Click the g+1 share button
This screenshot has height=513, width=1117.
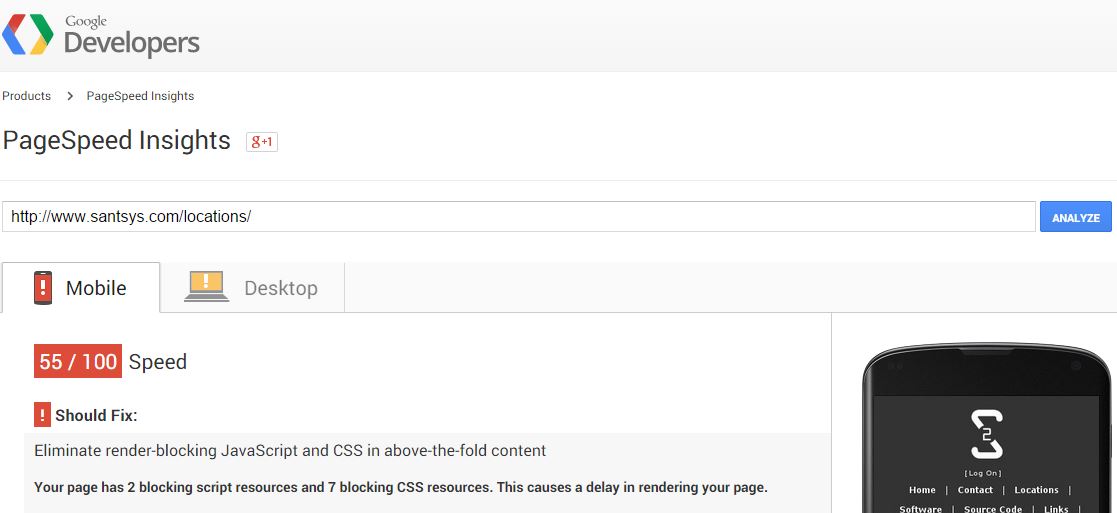[x=261, y=142]
